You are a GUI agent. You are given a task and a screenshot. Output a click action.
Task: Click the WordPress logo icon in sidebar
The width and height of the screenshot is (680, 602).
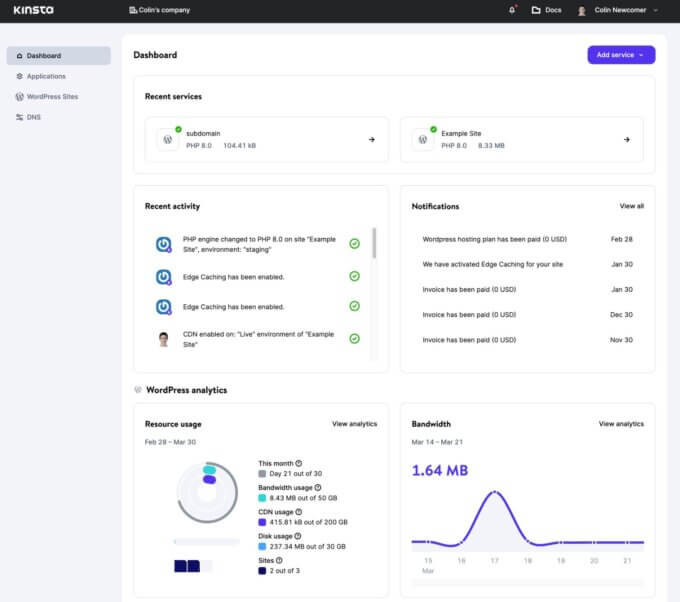(20, 97)
